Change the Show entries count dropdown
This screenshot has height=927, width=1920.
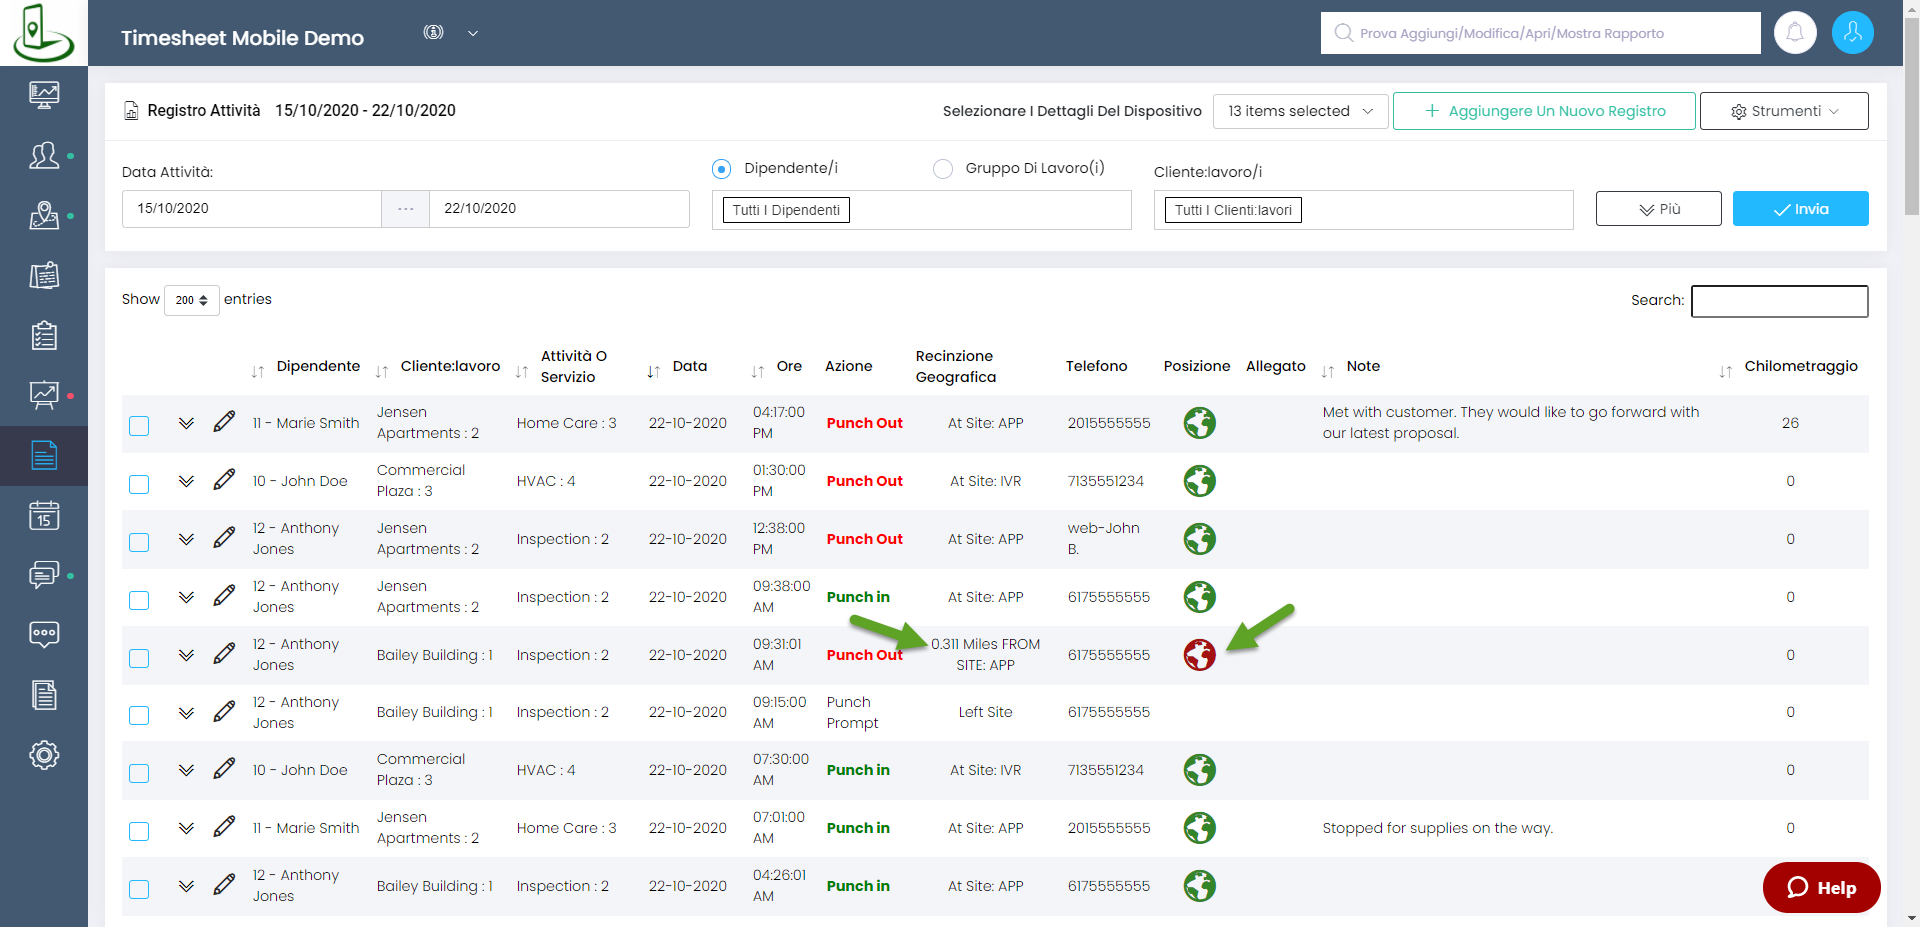click(x=191, y=300)
